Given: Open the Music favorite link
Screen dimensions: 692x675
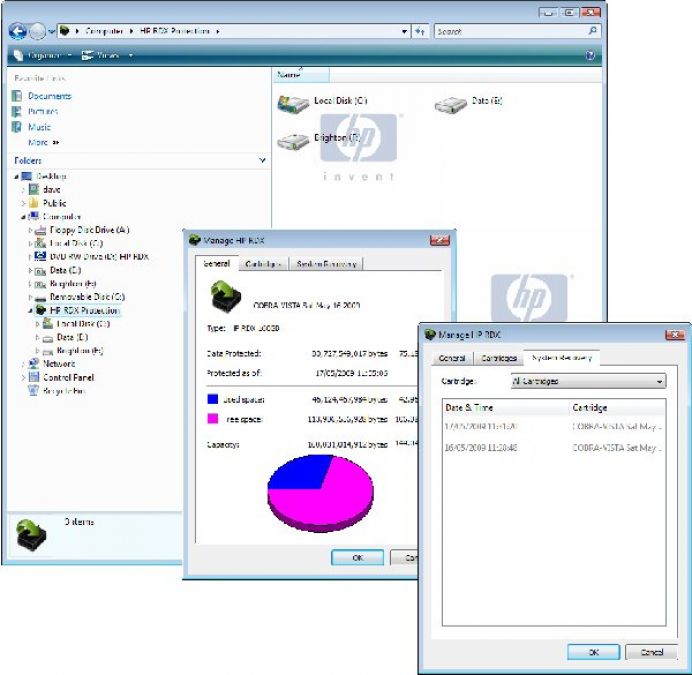Looking at the screenshot, I should pyautogui.click(x=39, y=127).
